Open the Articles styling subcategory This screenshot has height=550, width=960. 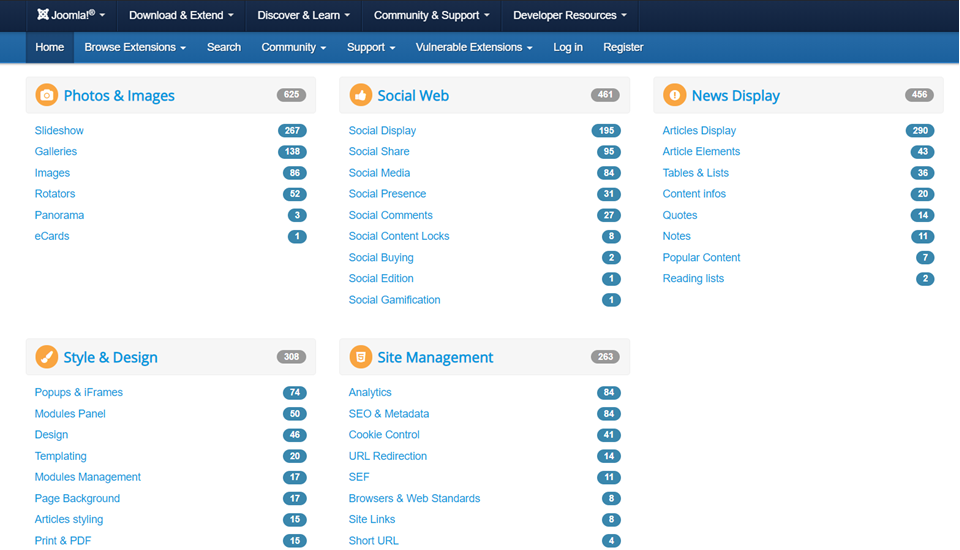[69, 519]
